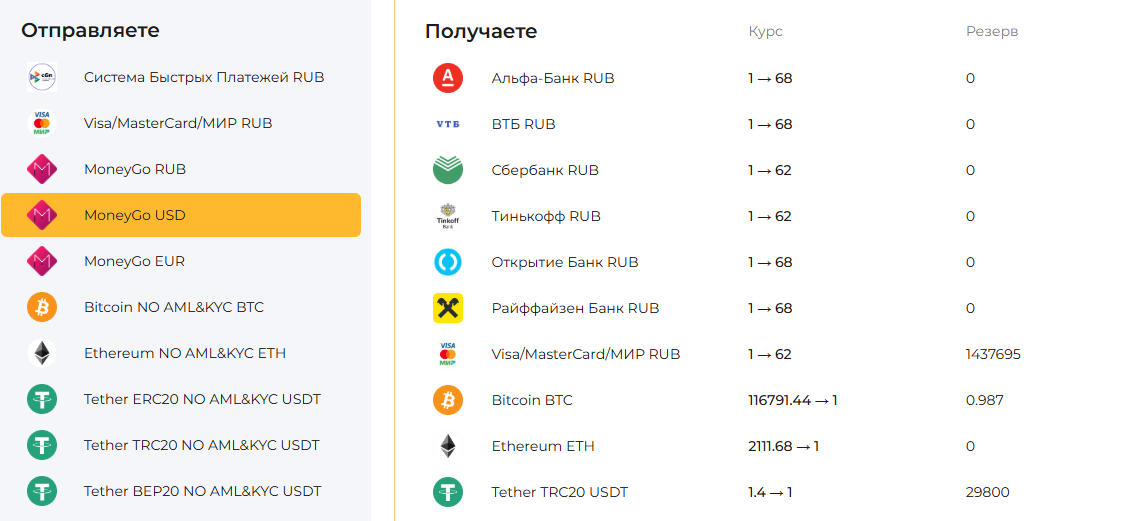Click the SBP fast payments system icon

[x=42, y=77]
